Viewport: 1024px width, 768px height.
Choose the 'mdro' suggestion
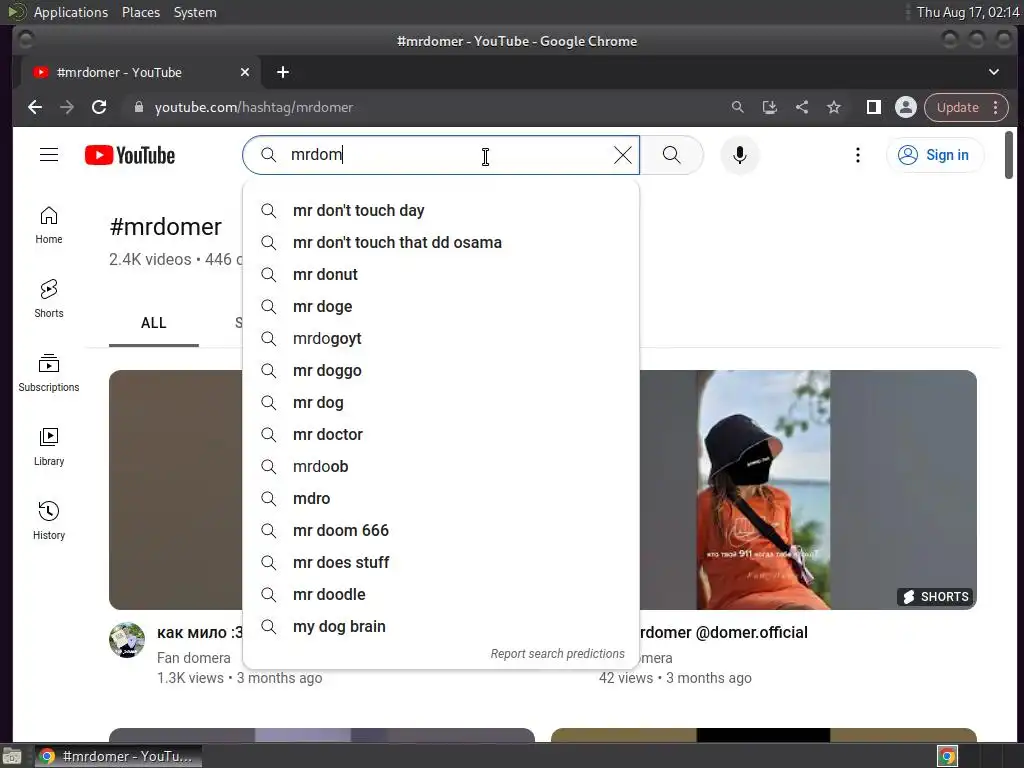click(x=441, y=498)
